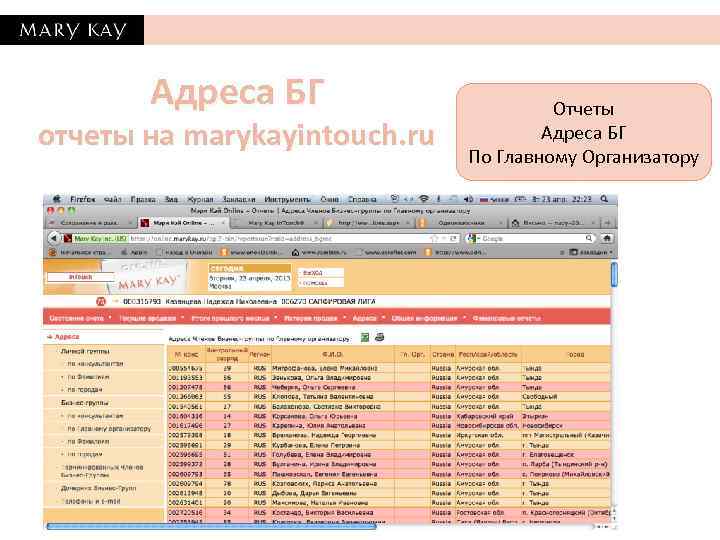The image size is (720, 540).
Task: Open Текущие продажи dropdown in red bar
Action: pyautogui.click(x=147, y=318)
